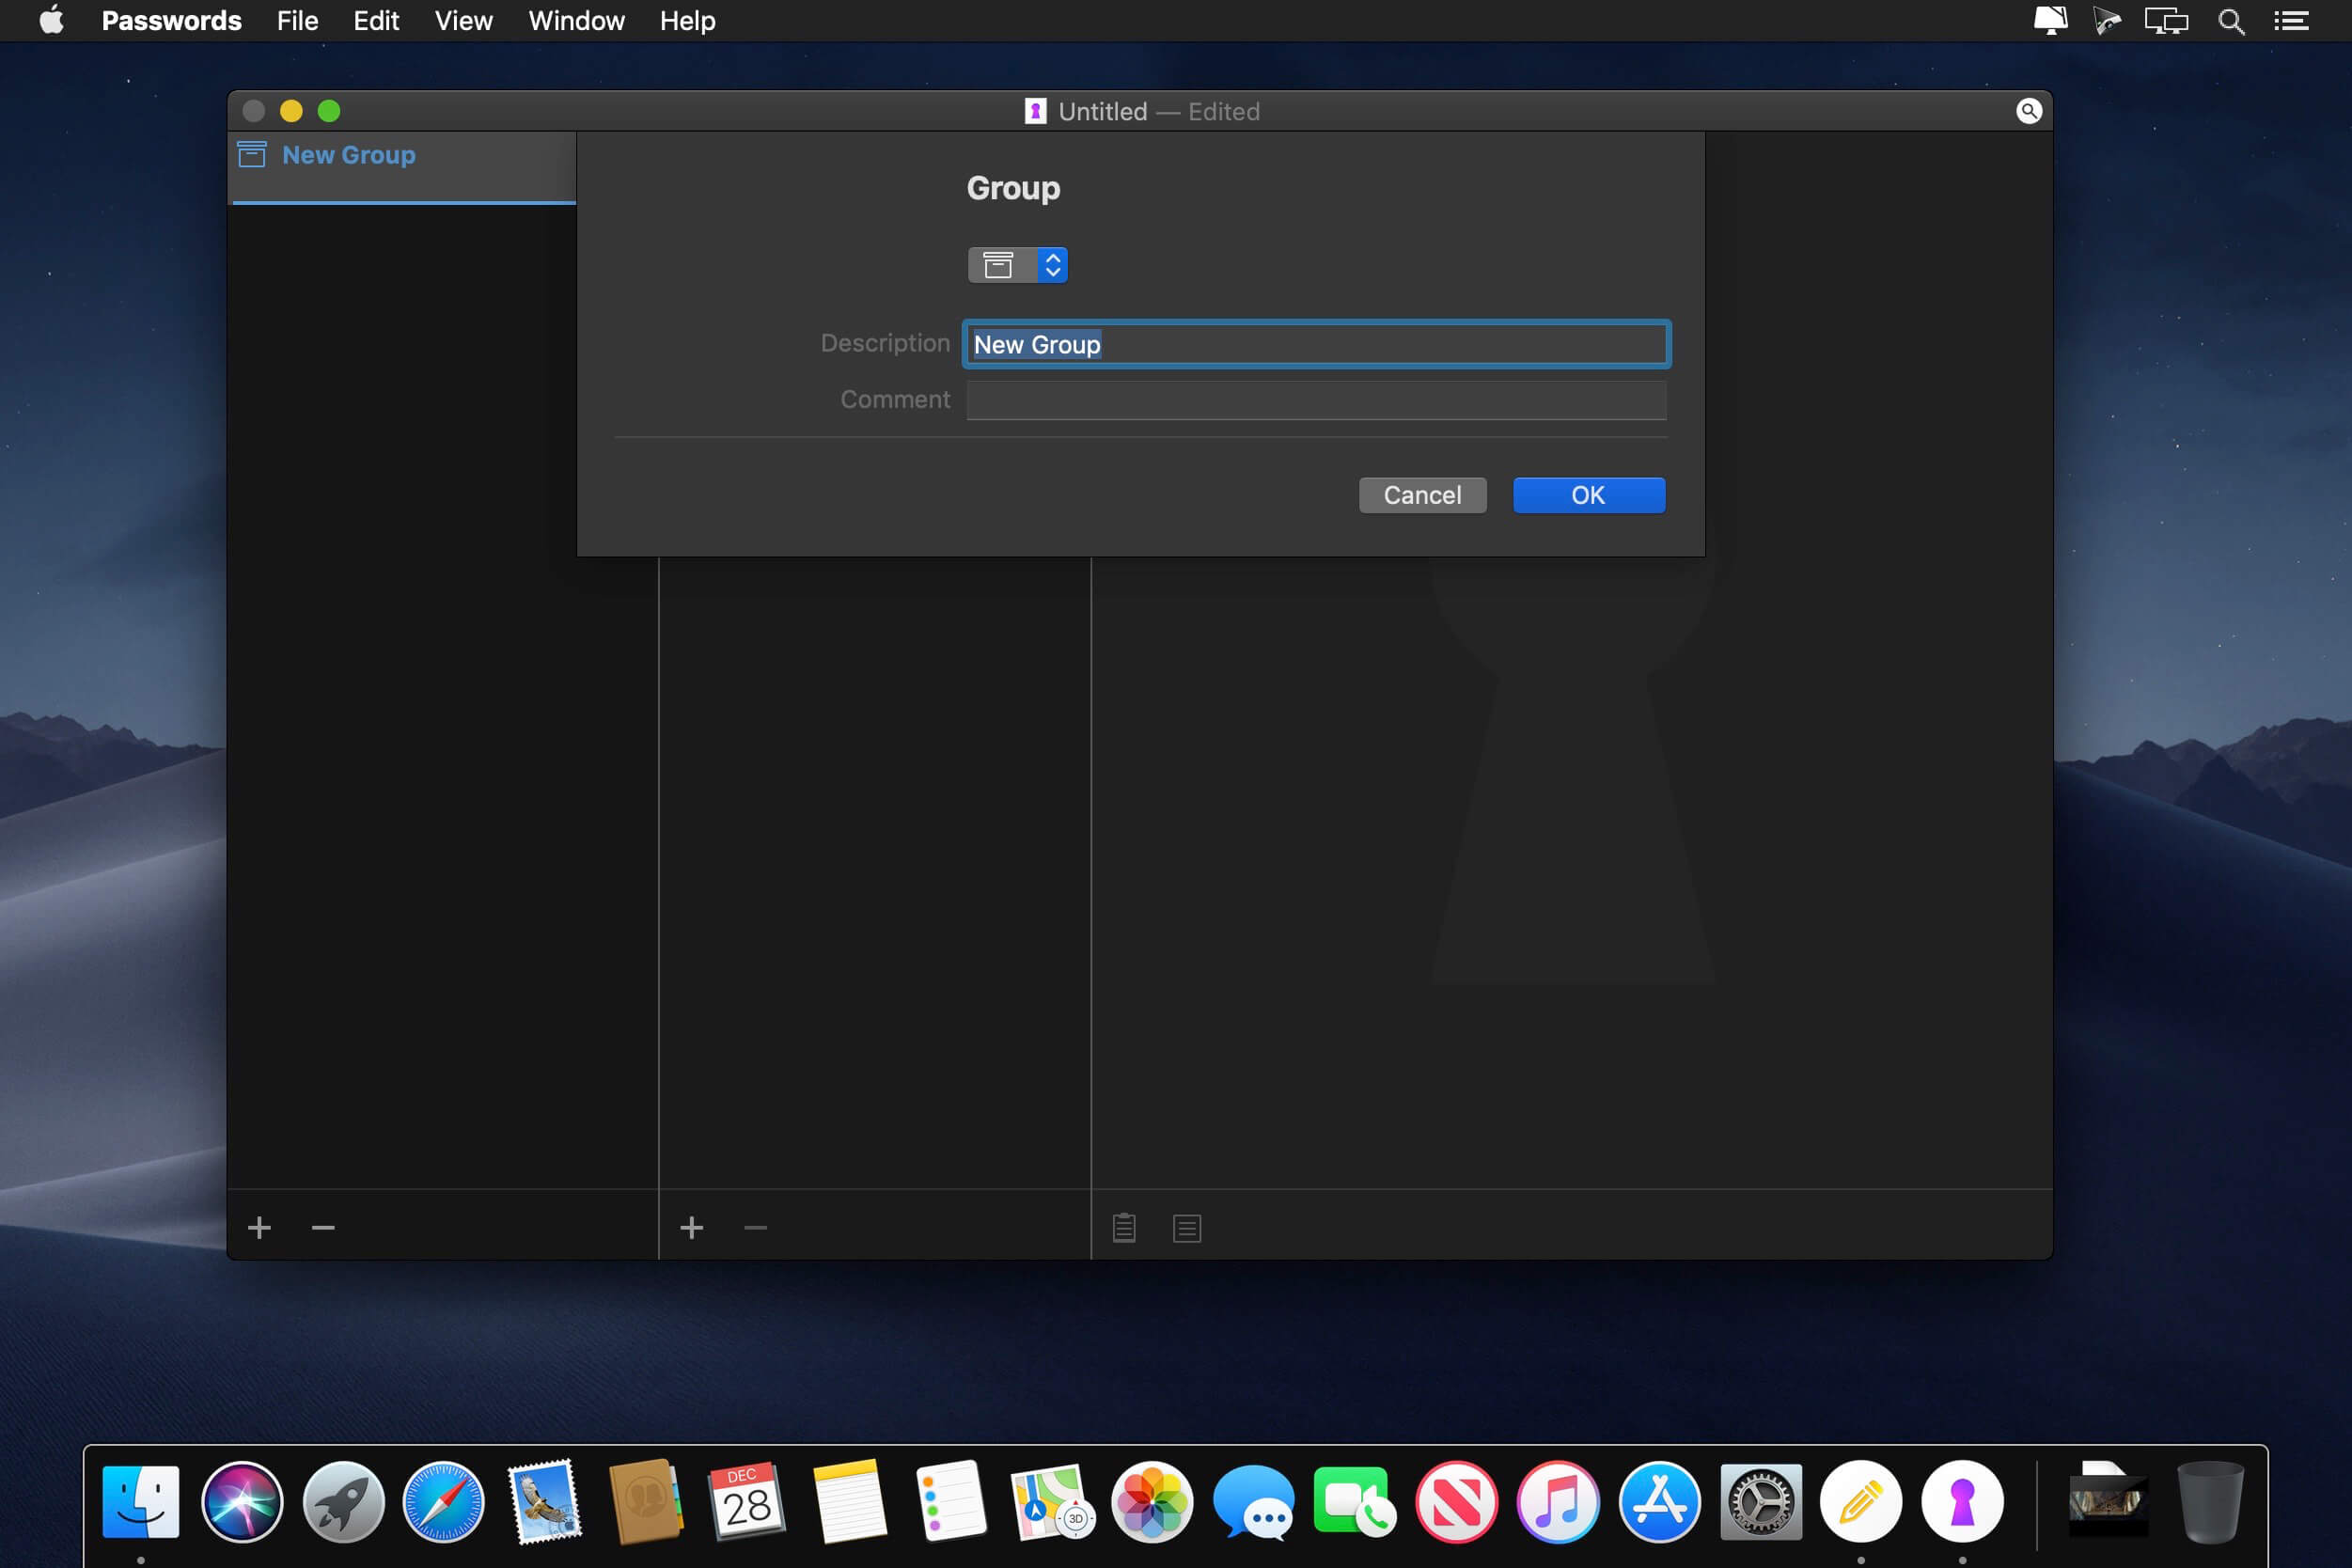Click the Description input field
The height and width of the screenshot is (1568, 2352).
[x=1314, y=343]
